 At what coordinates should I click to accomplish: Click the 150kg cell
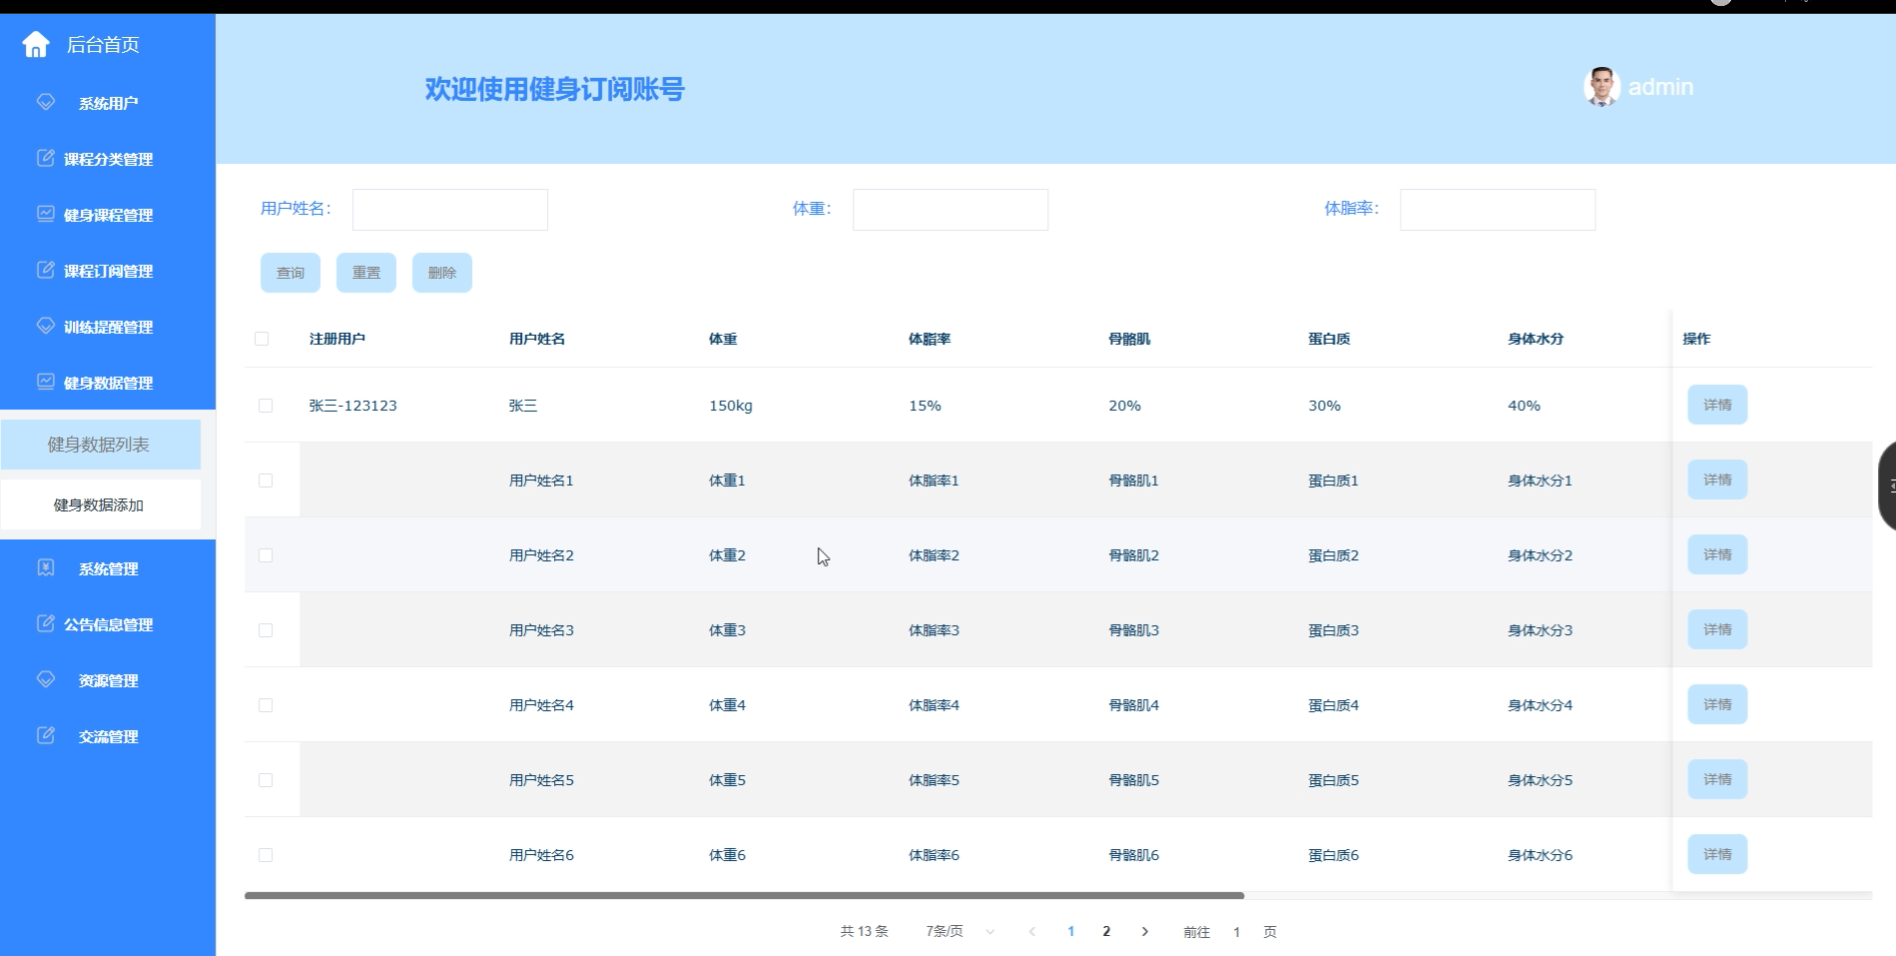731,406
